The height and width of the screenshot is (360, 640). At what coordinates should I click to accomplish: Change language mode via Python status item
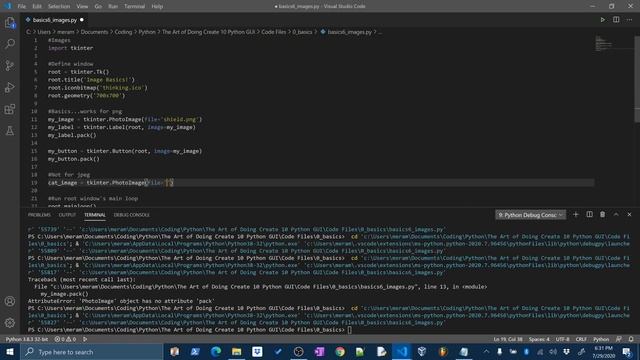pyautogui.click(x=601, y=339)
